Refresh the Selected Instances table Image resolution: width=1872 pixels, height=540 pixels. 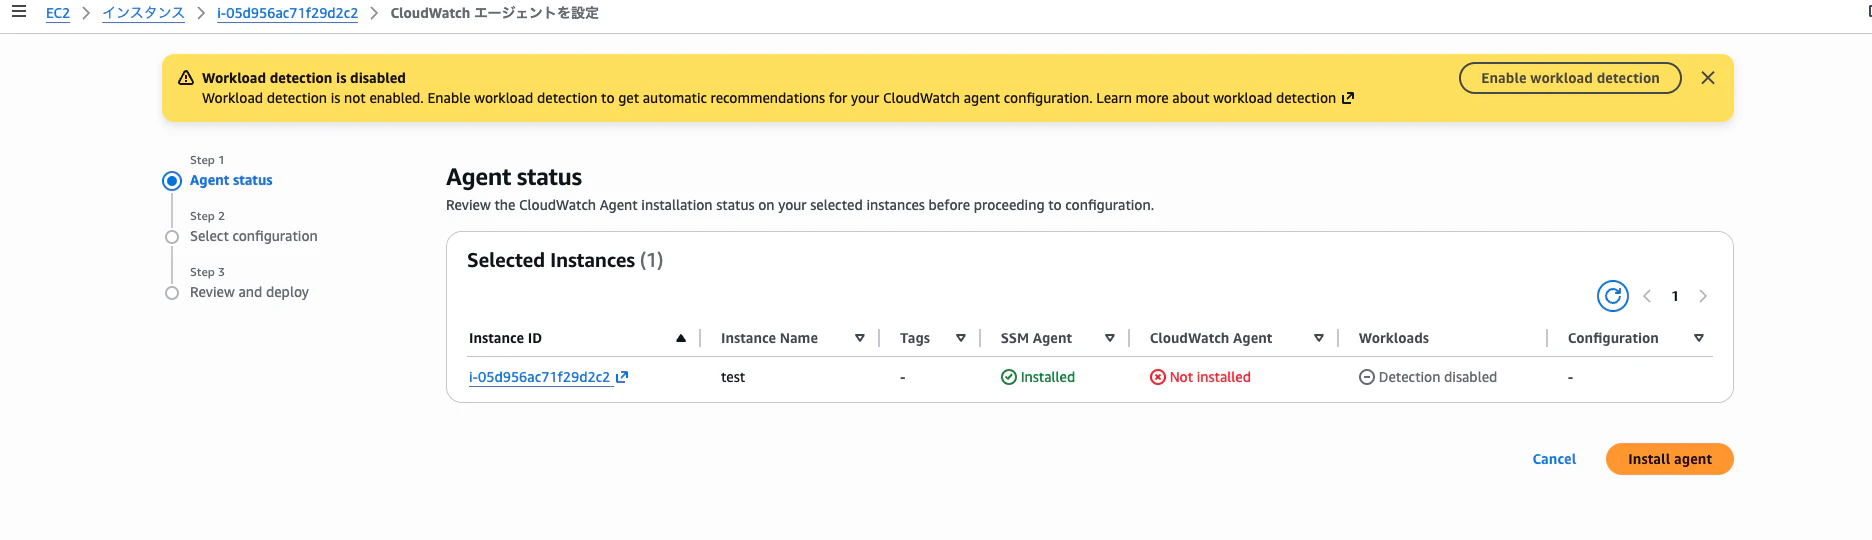[x=1612, y=296]
